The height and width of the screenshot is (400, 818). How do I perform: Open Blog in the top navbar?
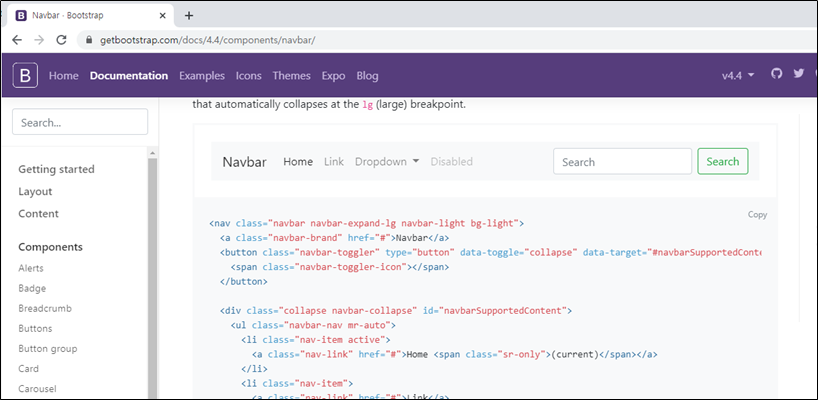[x=367, y=76]
